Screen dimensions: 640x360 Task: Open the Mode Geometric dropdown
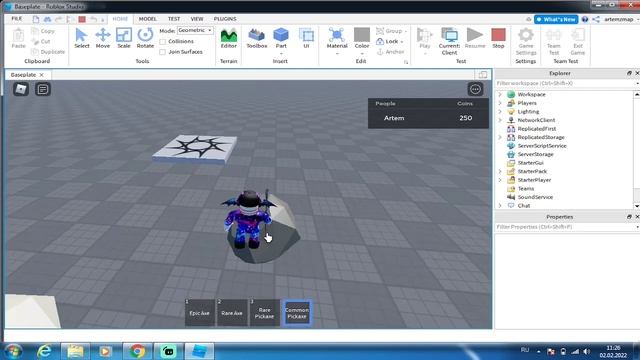pos(195,31)
